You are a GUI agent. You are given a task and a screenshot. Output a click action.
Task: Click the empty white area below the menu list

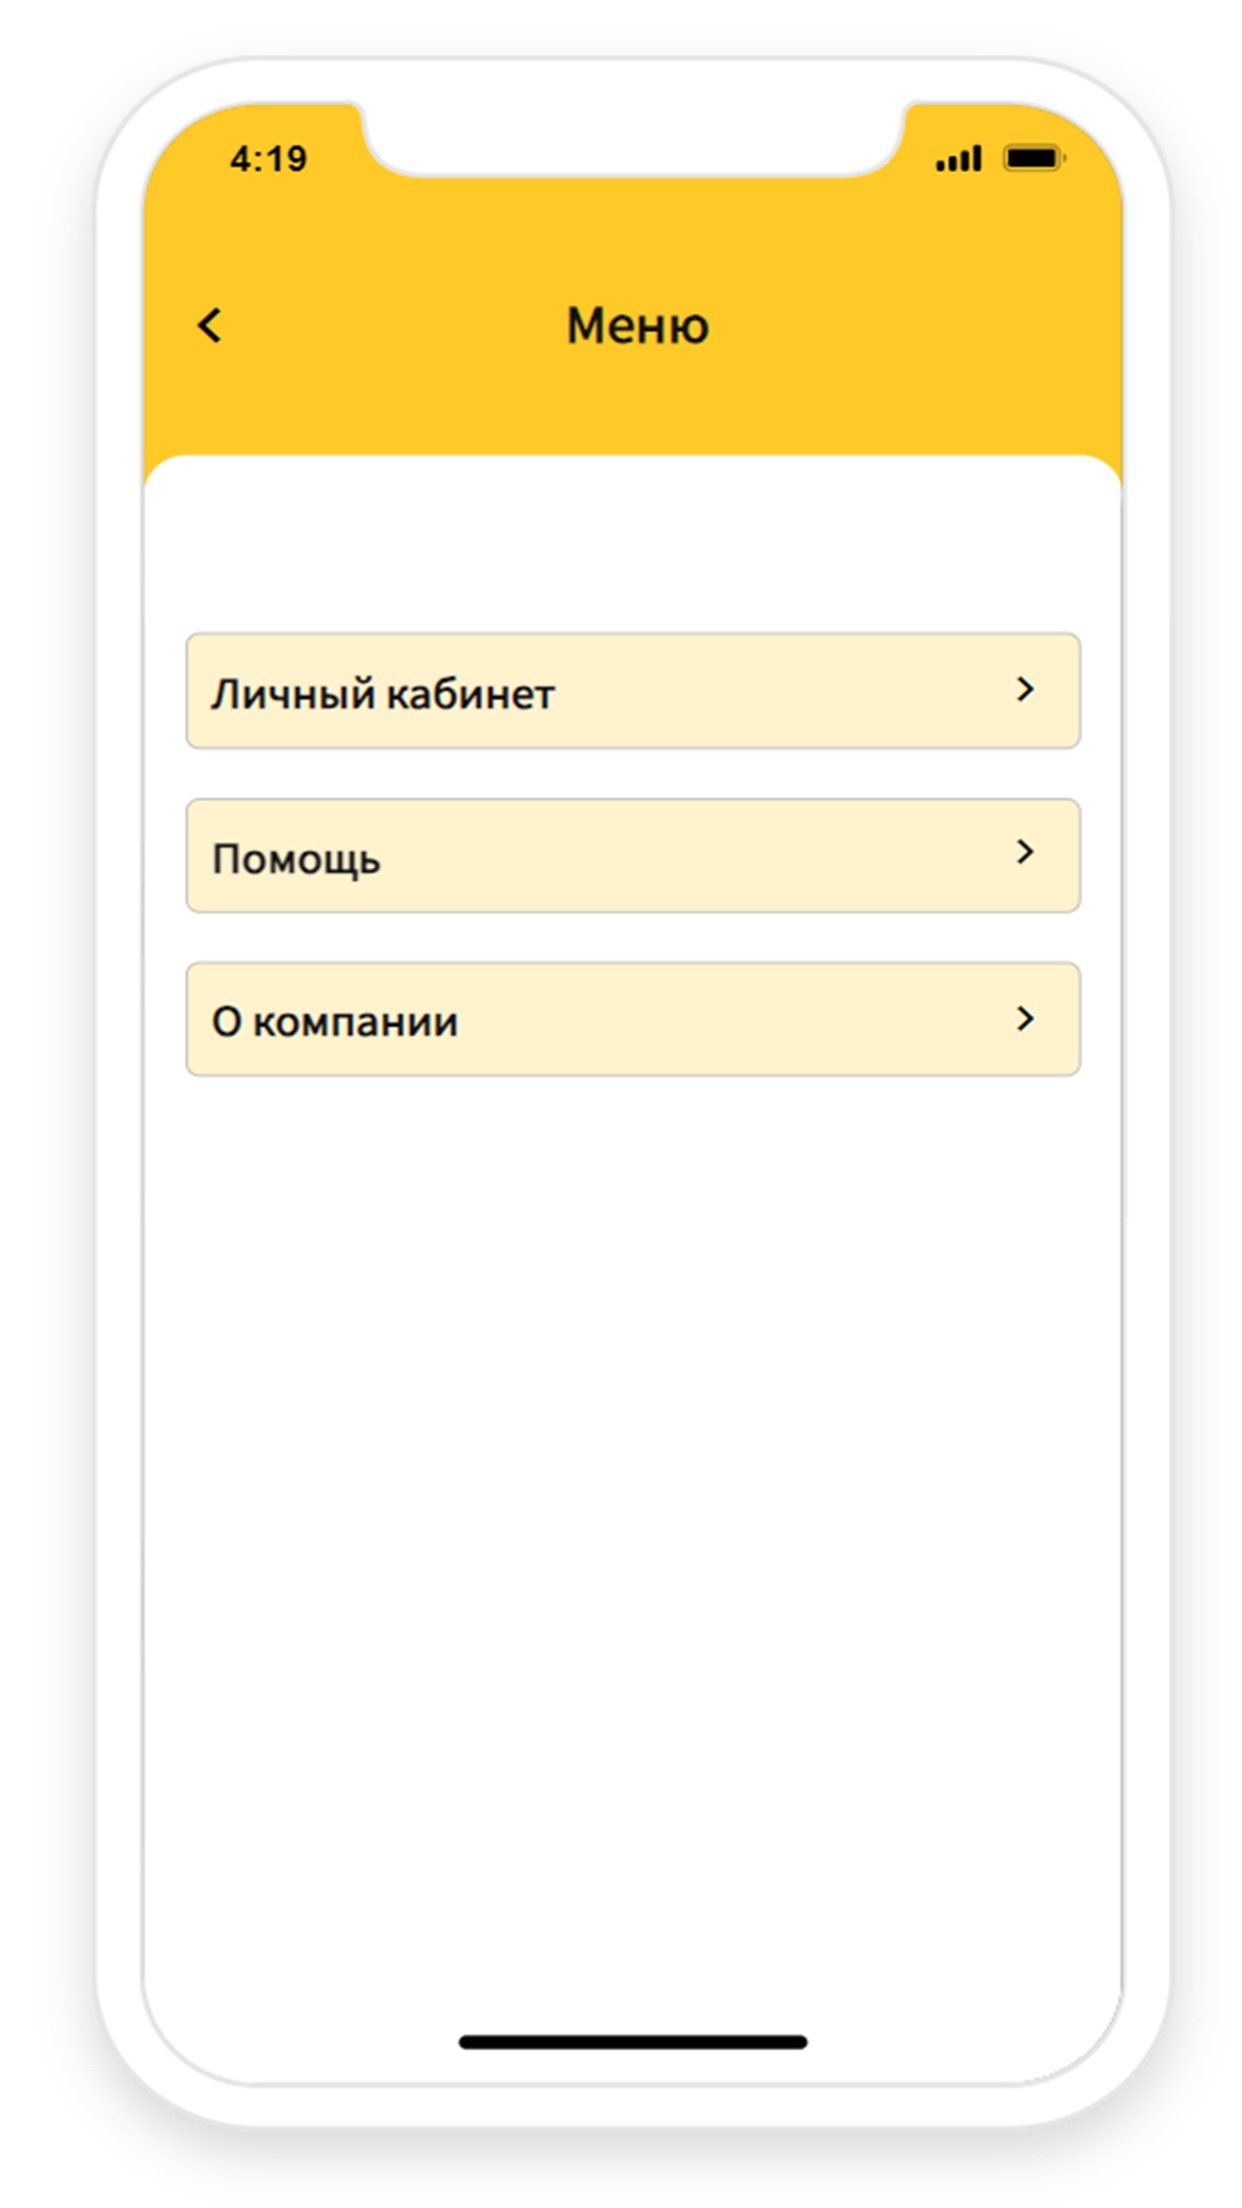[632, 1500]
